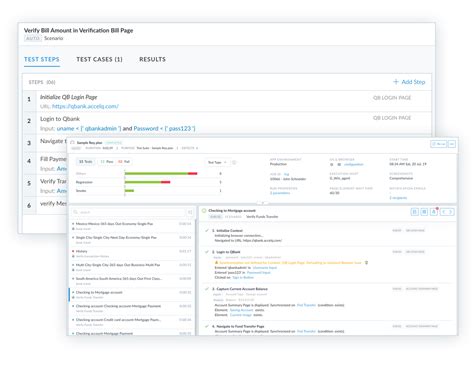Click the Verify Funds Transfer scenario label
Image resolution: width=474 pixels, height=374 pixels.
[x=262, y=217]
